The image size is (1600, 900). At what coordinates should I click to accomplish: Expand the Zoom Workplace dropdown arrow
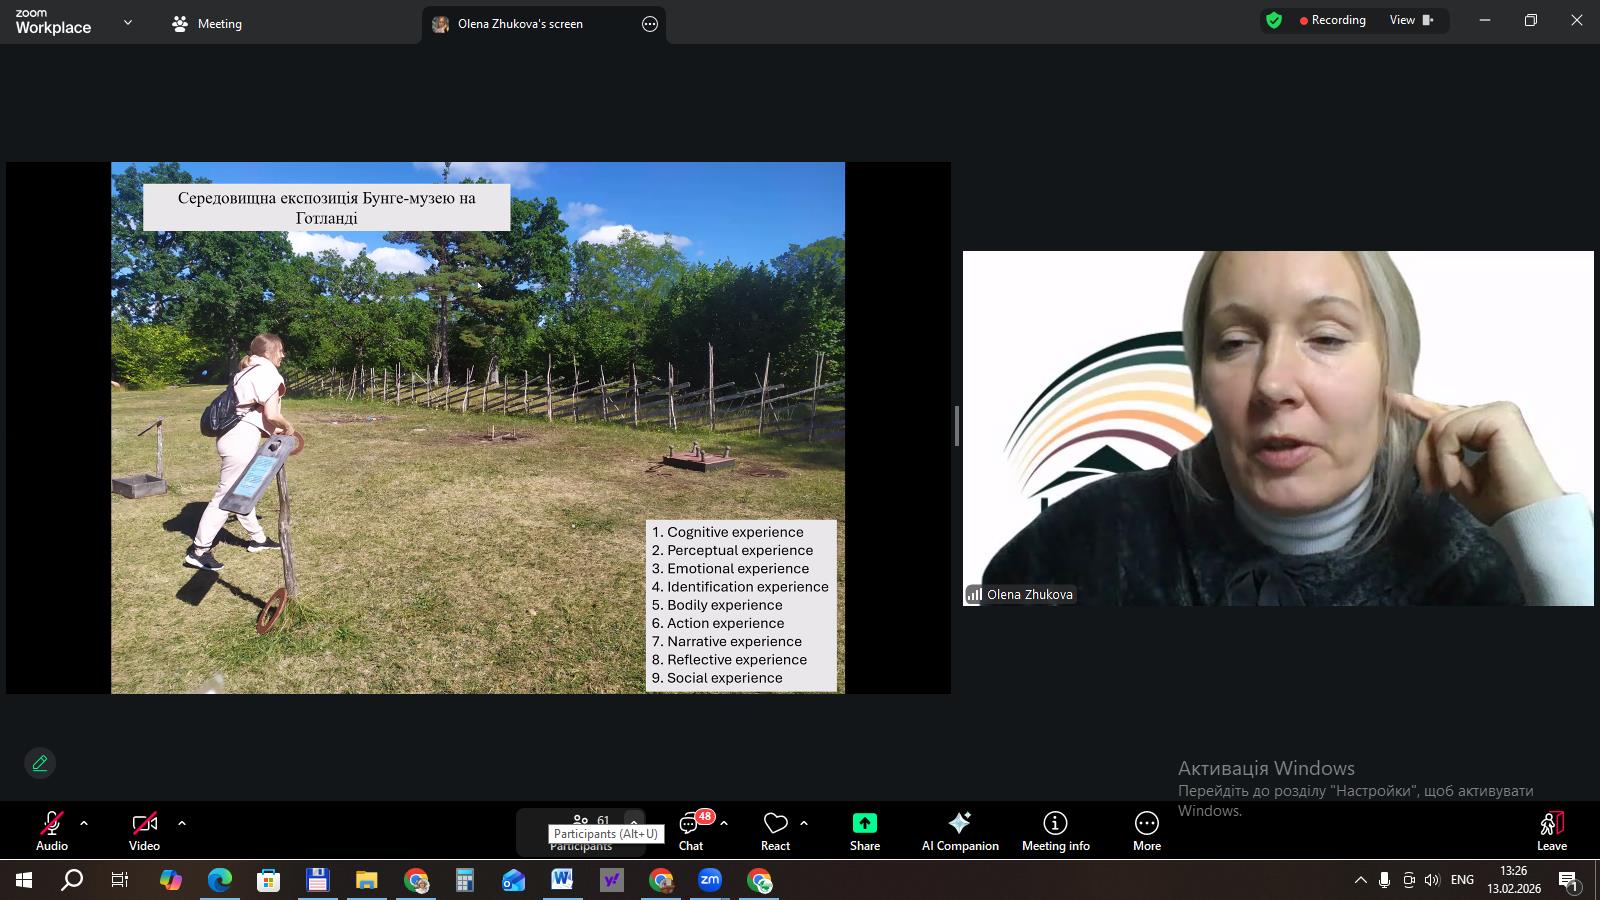pyautogui.click(x=127, y=23)
